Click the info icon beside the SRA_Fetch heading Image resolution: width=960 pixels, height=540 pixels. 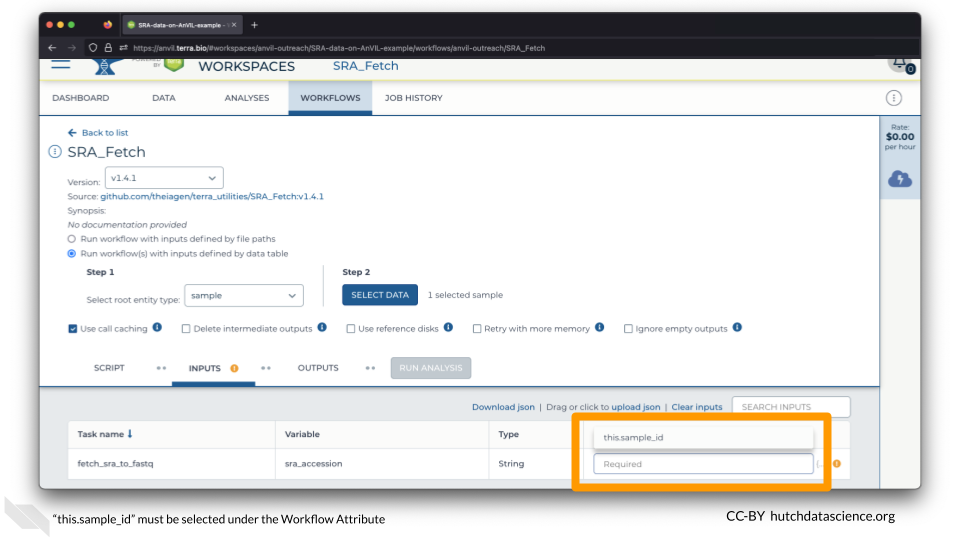click(54, 152)
